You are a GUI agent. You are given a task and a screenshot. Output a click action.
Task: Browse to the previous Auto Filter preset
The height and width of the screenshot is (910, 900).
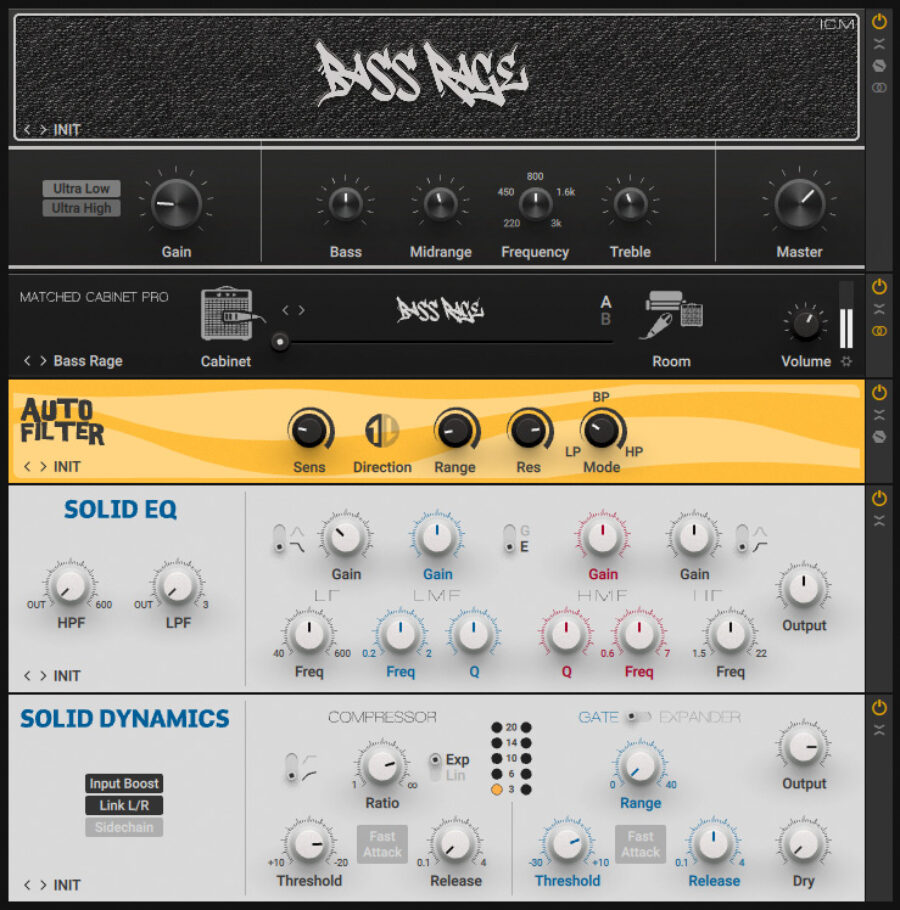(x=28, y=467)
